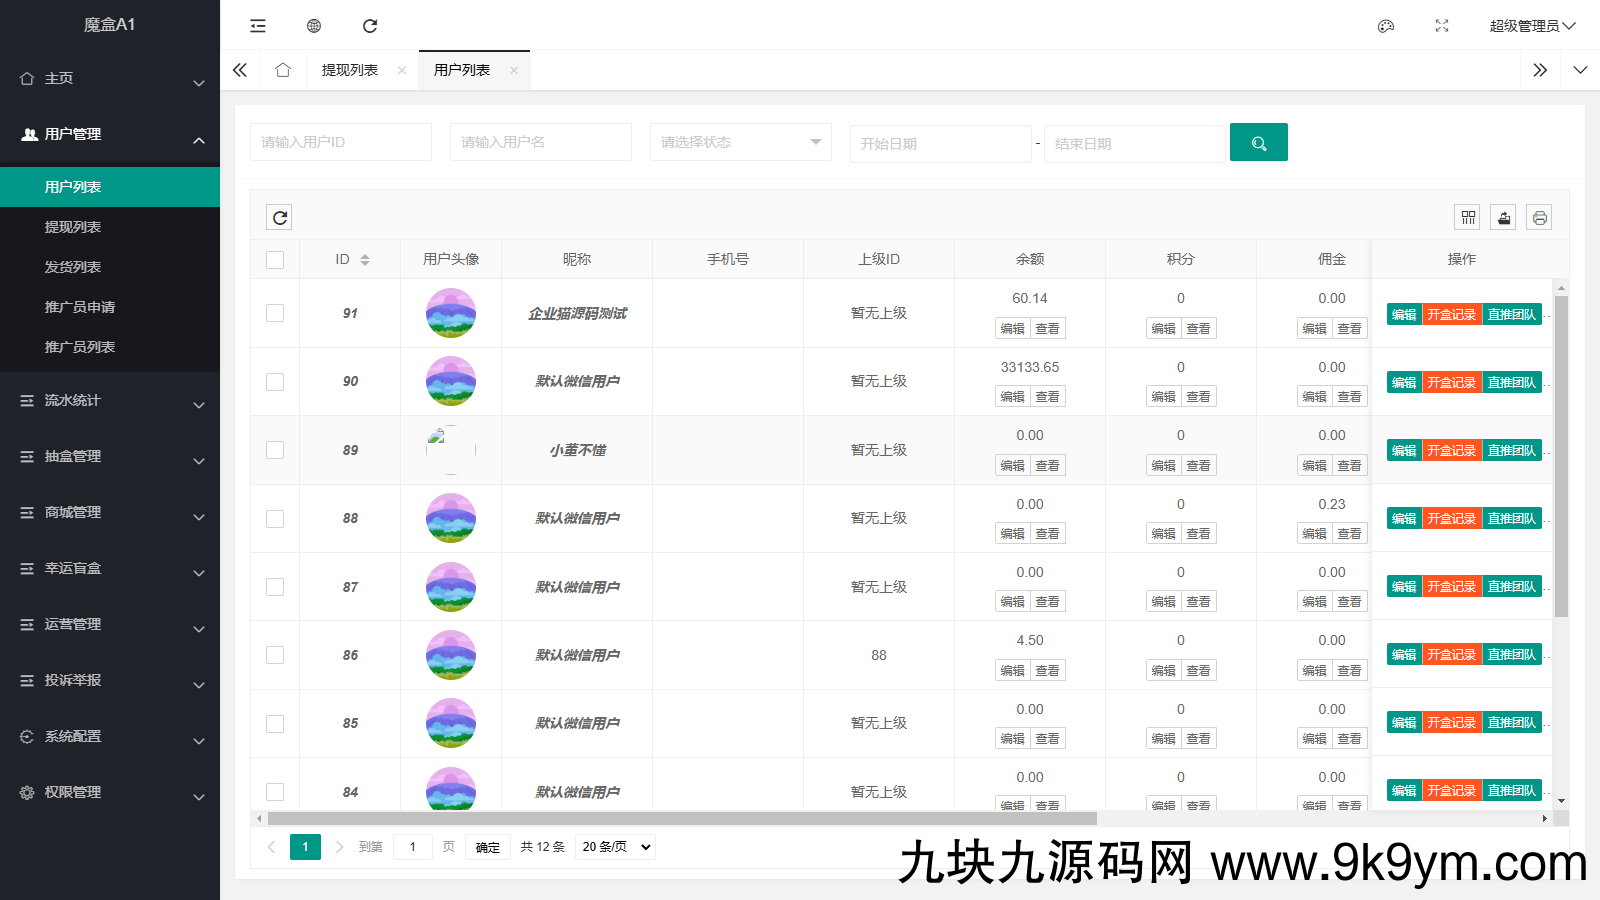Click the horizontal table scrollbar
The width and height of the screenshot is (1600, 900).
[682, 818]
